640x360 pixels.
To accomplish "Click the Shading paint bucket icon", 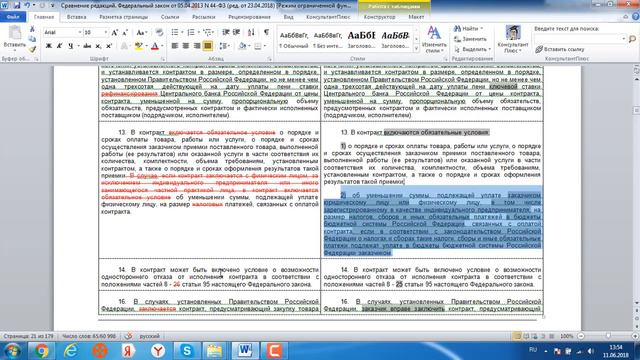I will coord(242,46).
